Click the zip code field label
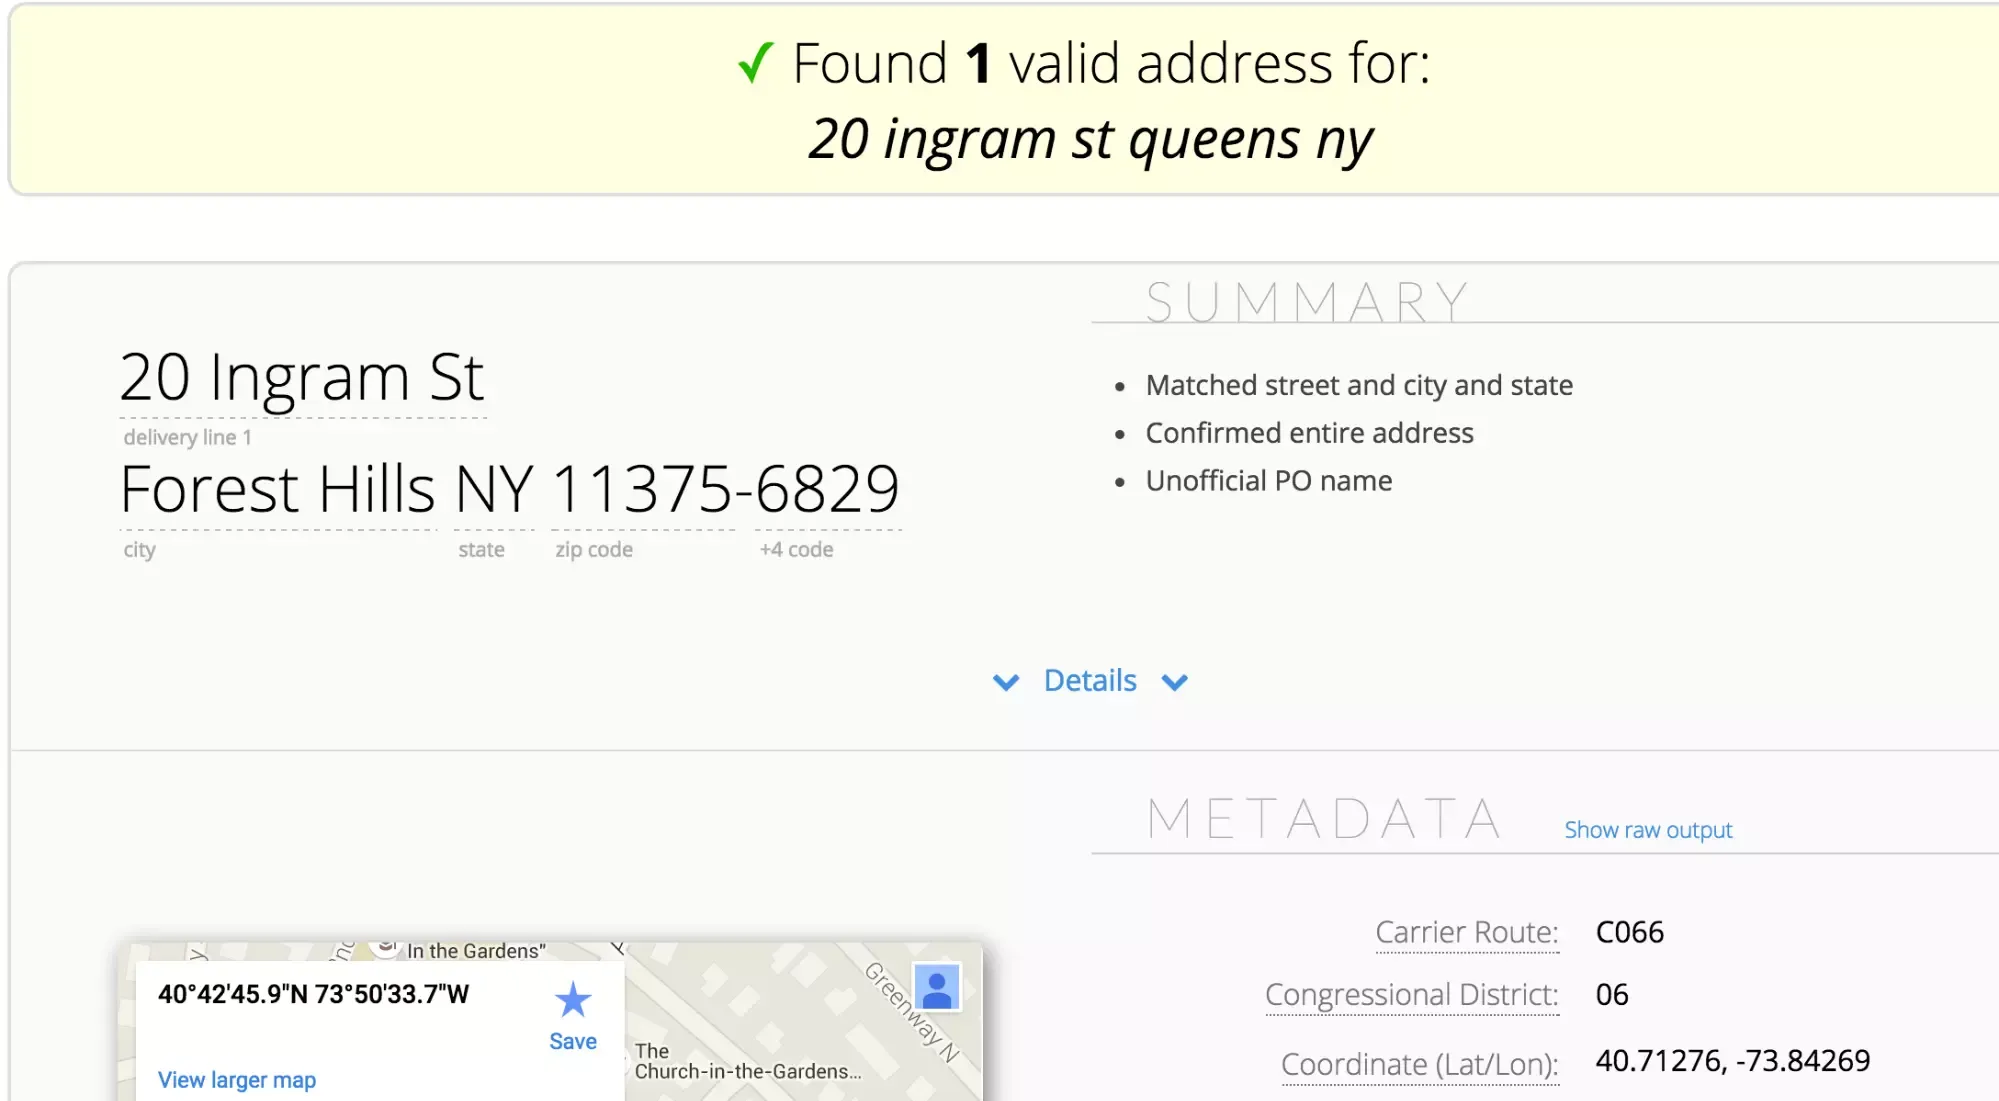This screenshot has width=1999, height=1101. pyautogui.click(x=594, y=549)
